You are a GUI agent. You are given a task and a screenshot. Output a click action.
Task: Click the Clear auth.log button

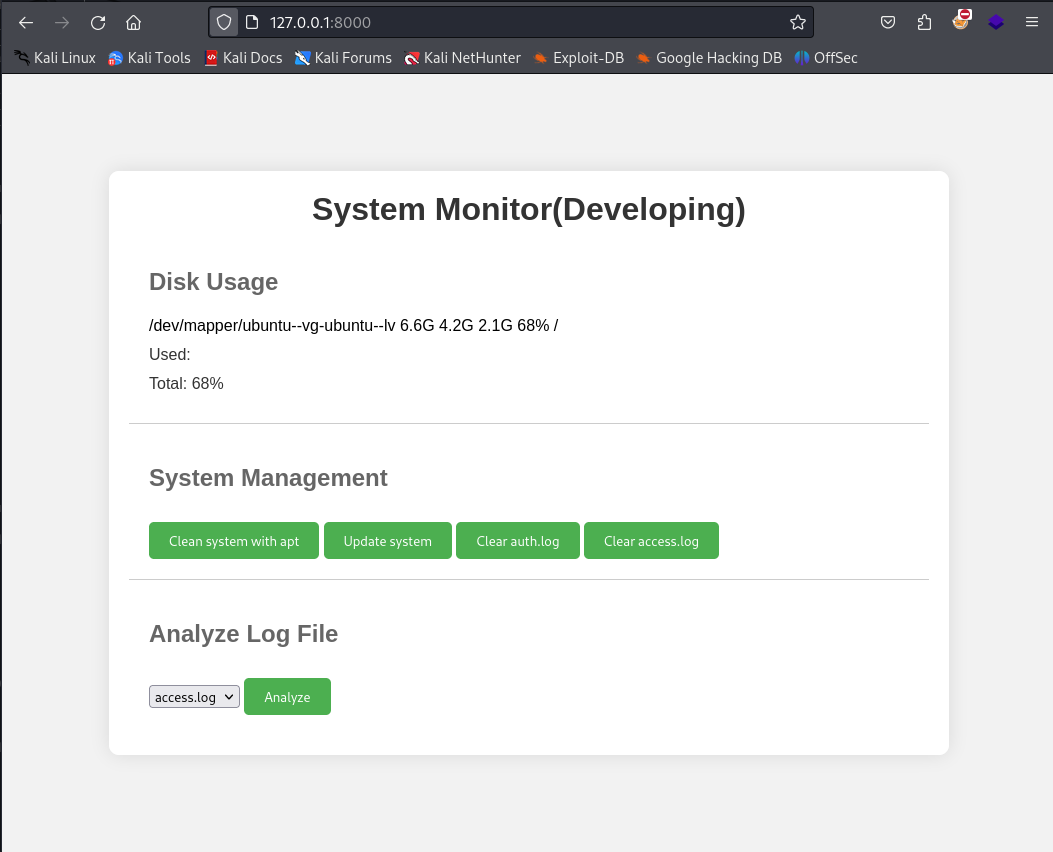tap(518, 541)
